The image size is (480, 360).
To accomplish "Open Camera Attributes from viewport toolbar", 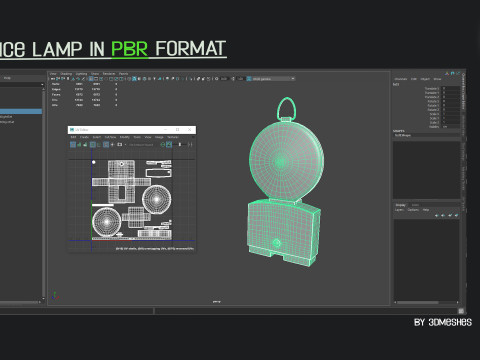I will 63,79.
